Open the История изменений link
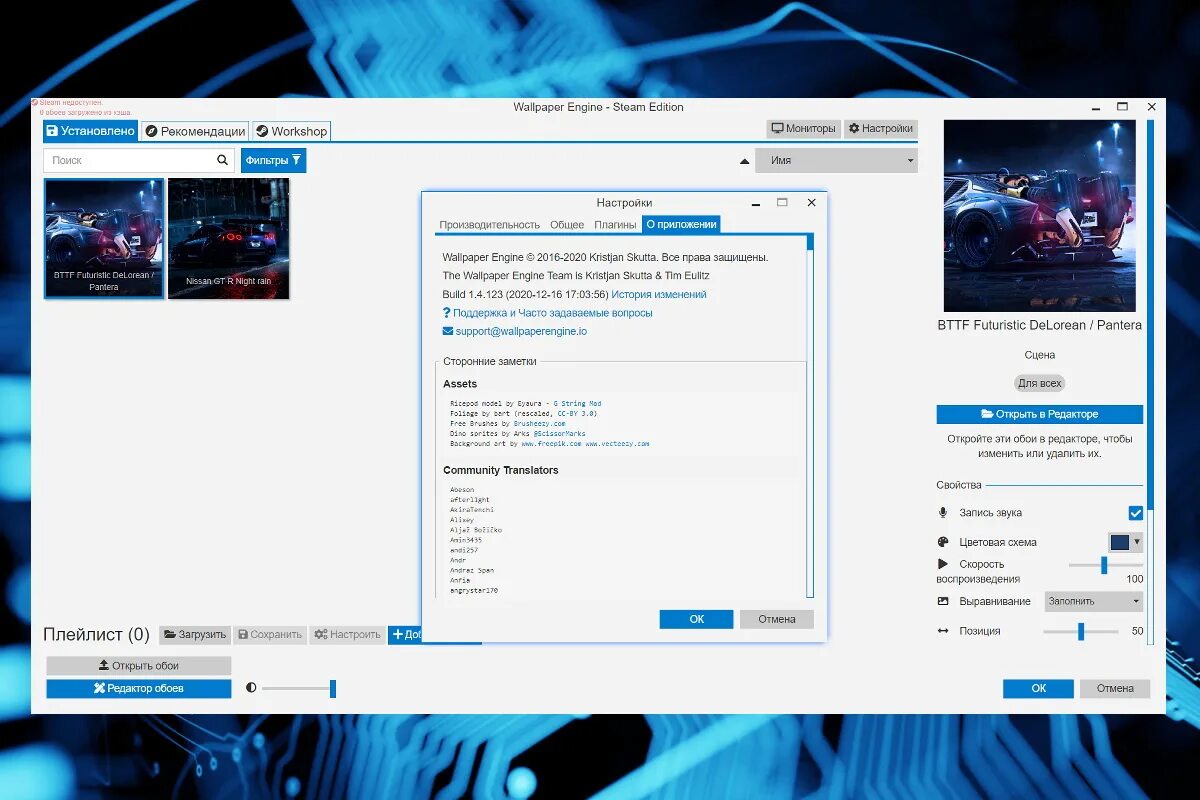1200x800 pixels. coord(659,295)
